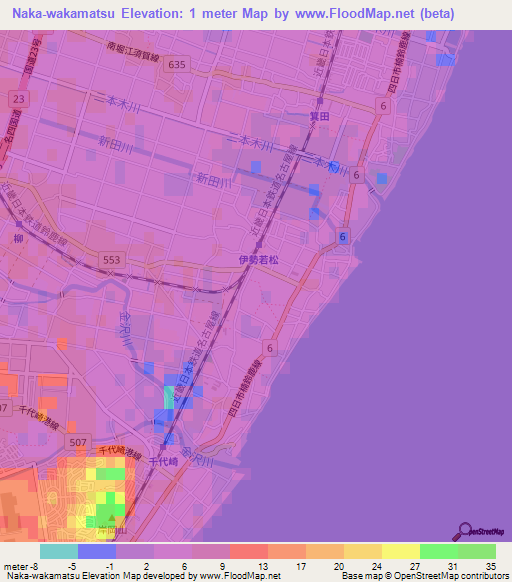This screenshot has width=512, height=582.
Task: Click the '13' legend value
Action: pyautogui.click(x=263, y=566)
